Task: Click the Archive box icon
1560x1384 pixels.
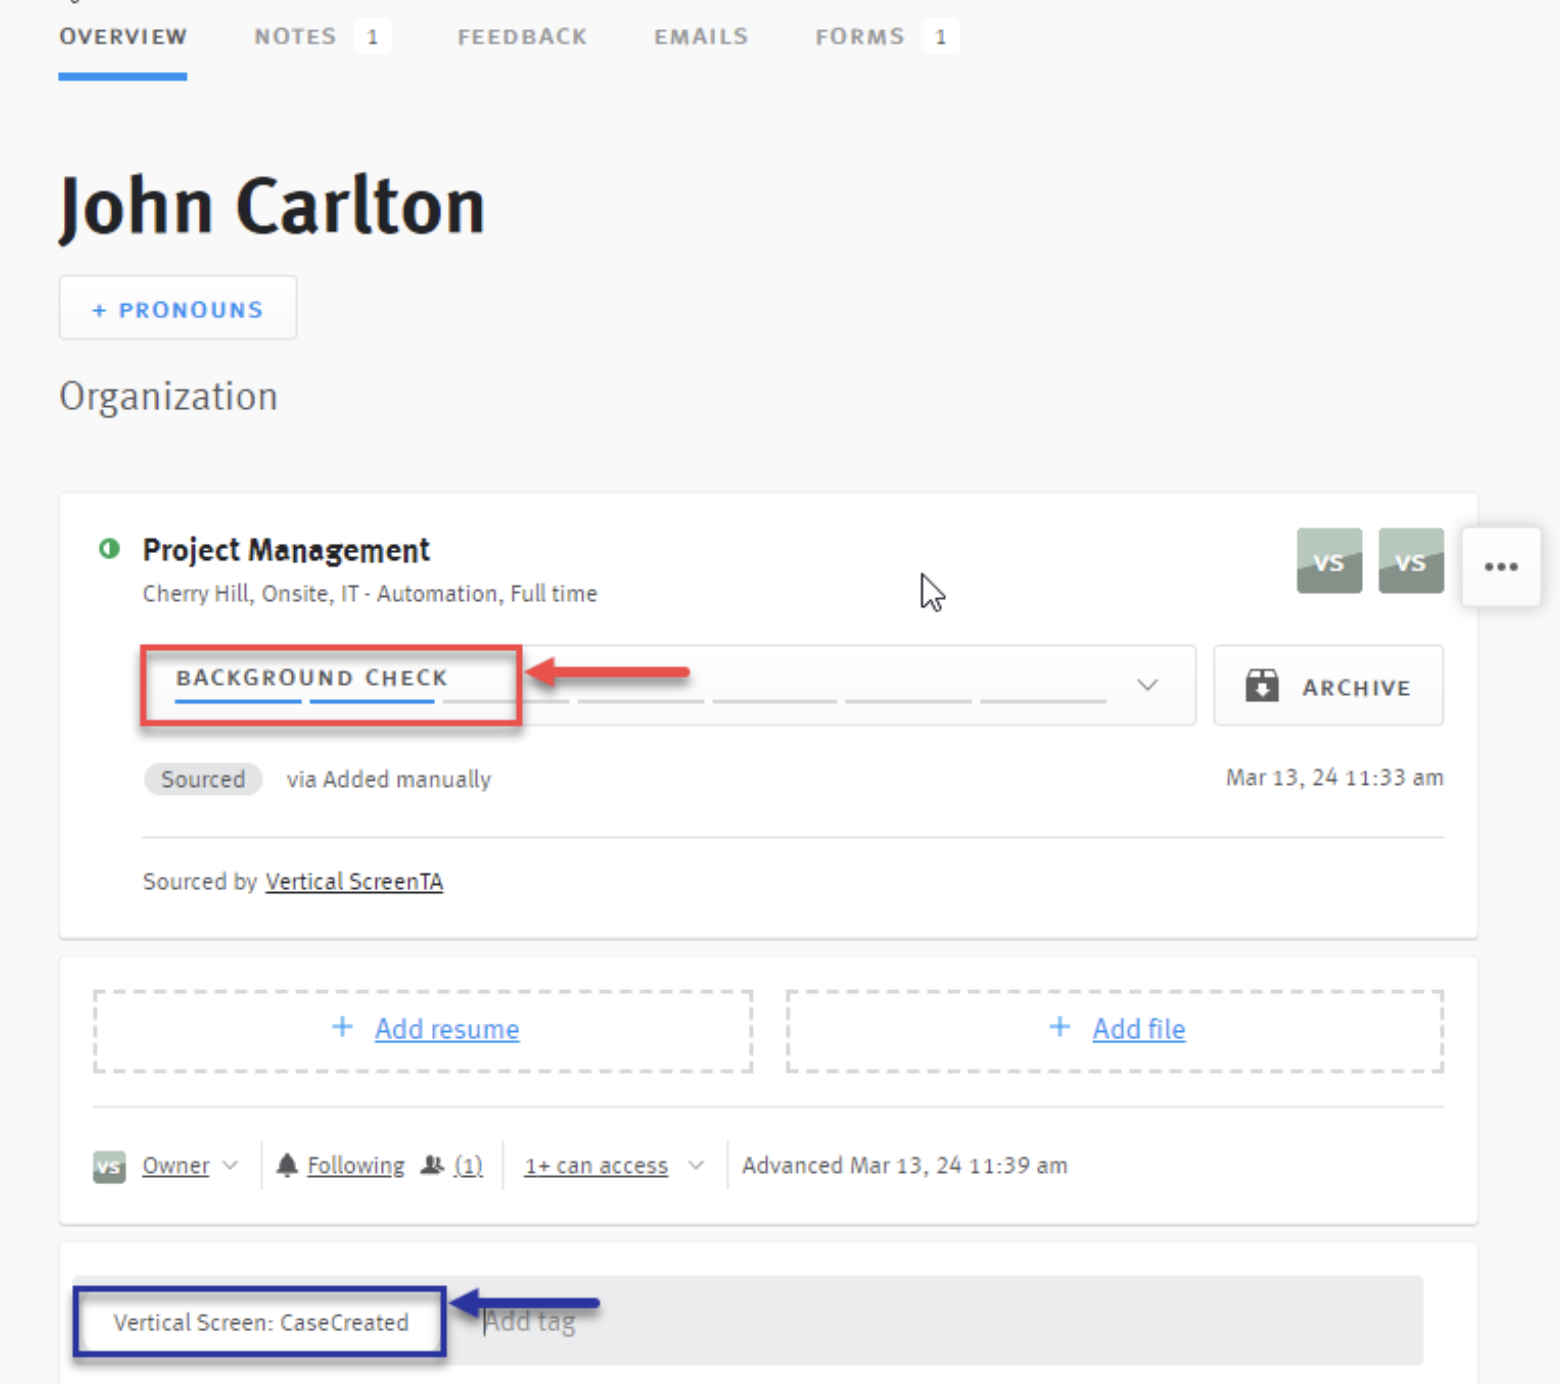Action: point(1262,685)
